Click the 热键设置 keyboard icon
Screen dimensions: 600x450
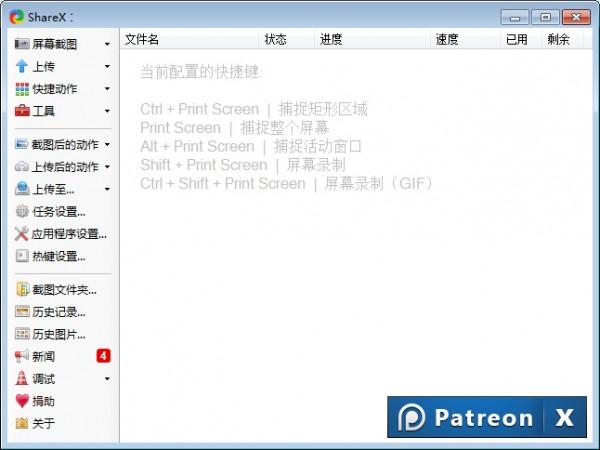click(22, 256)
